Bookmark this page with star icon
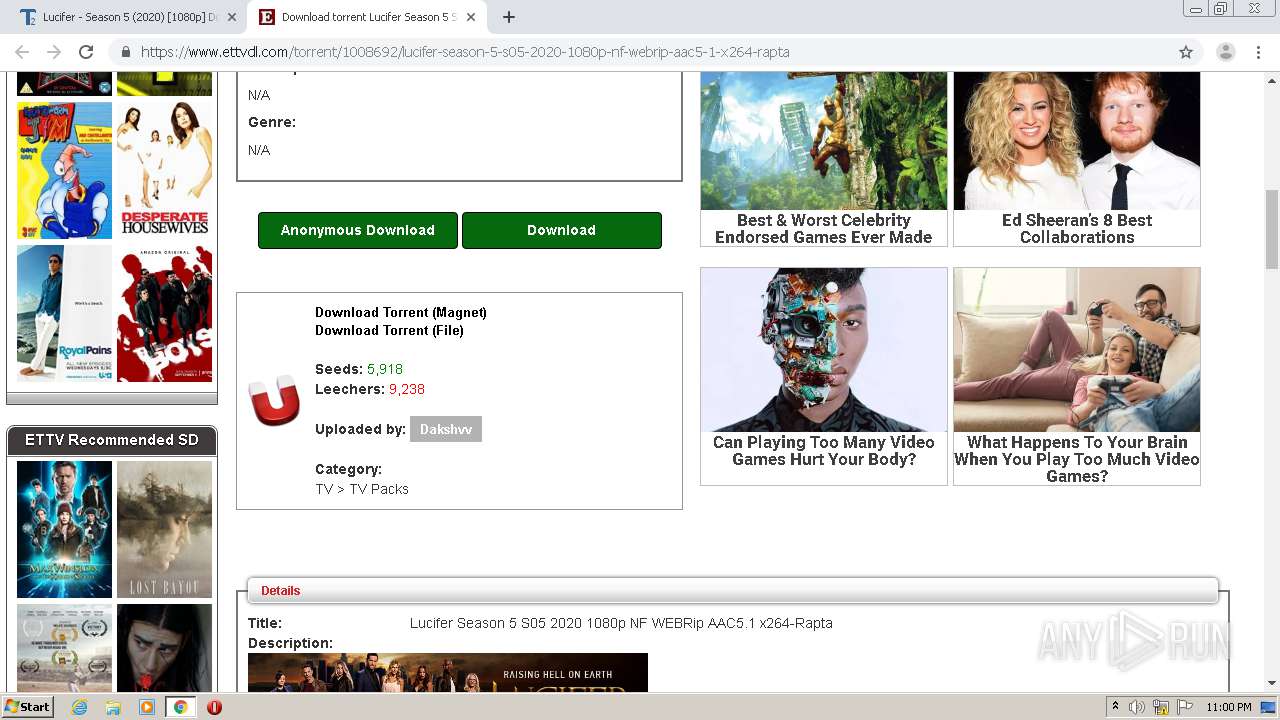Screen dimensions: 1280x720 click(x=1186, y=52)
